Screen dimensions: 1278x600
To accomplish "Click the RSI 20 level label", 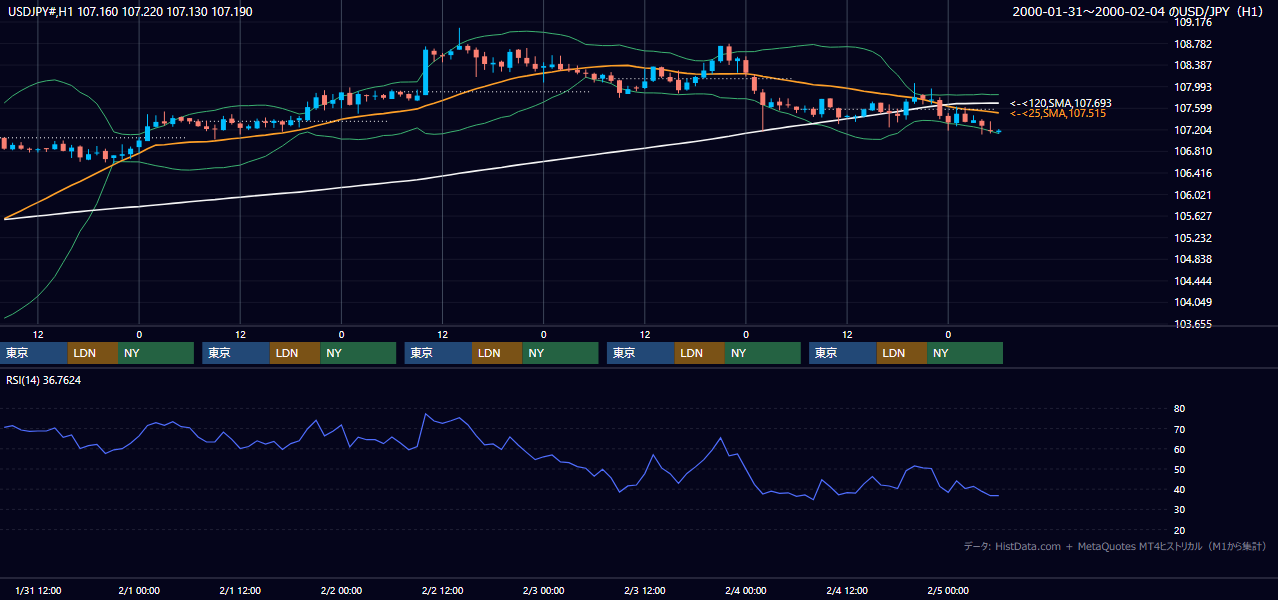I will coord(1180,530).
